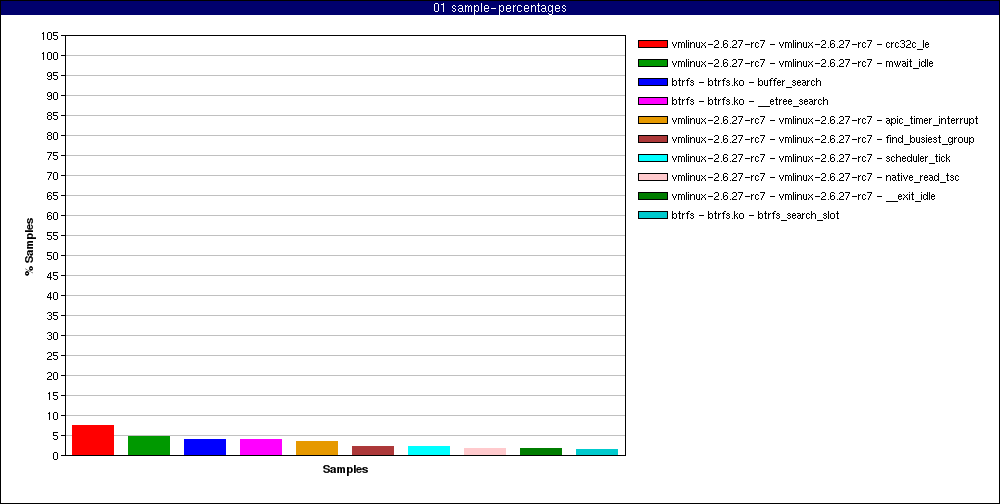Click the apic_timer_interrupt legend label text

pos(825,121)
